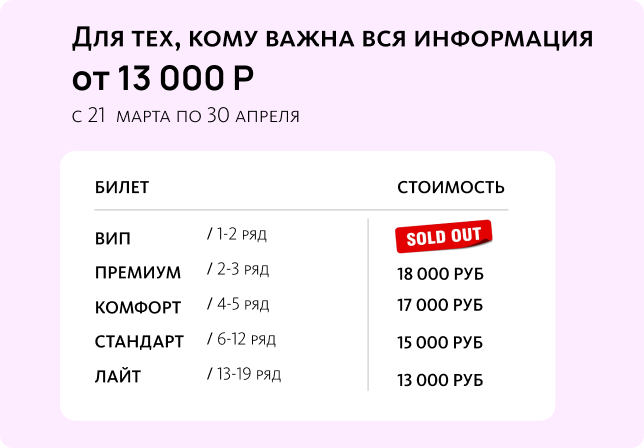Click the "1-2 ряд" row label

coord(237,235)
